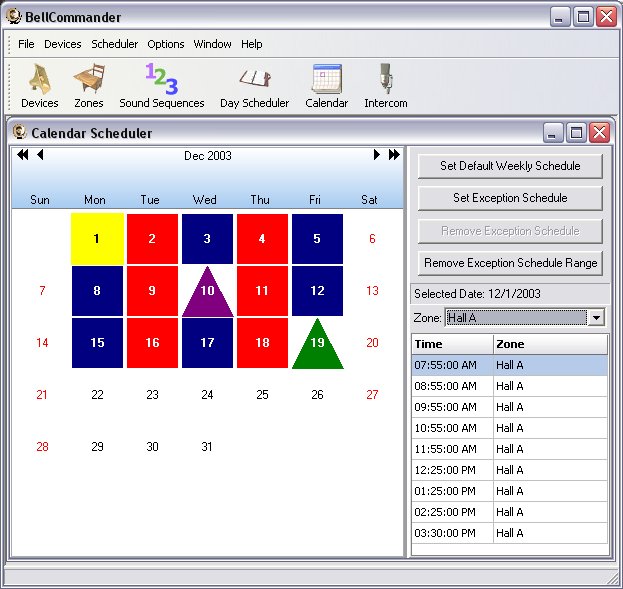This screenshot has height=589, width=623.
Task: Select the 08:55:00 AM schedule row
Action: pyautogui.click(x=510, y=386)
